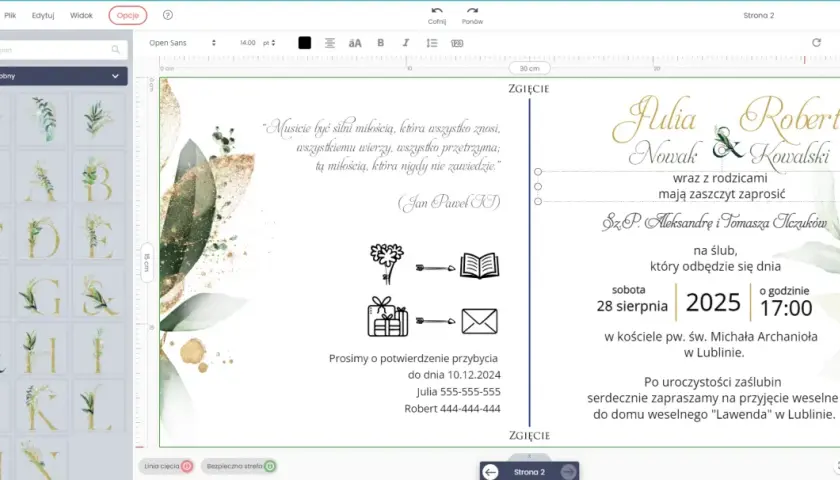Click the Cofnij undo icon
The height and width of the screenshot is (480, 840).
click(437, 11)
